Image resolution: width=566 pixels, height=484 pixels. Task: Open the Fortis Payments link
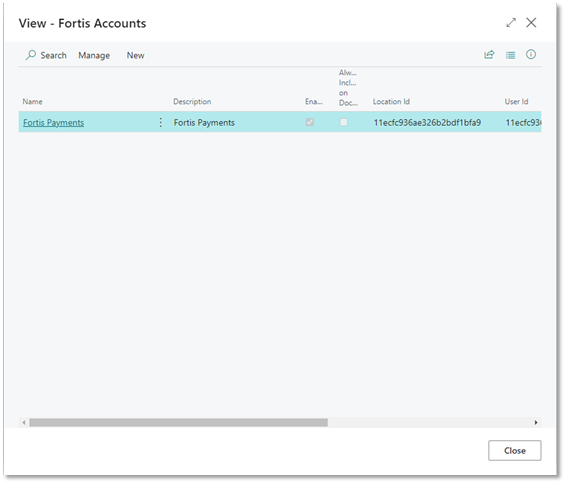(x=53, y=123)
